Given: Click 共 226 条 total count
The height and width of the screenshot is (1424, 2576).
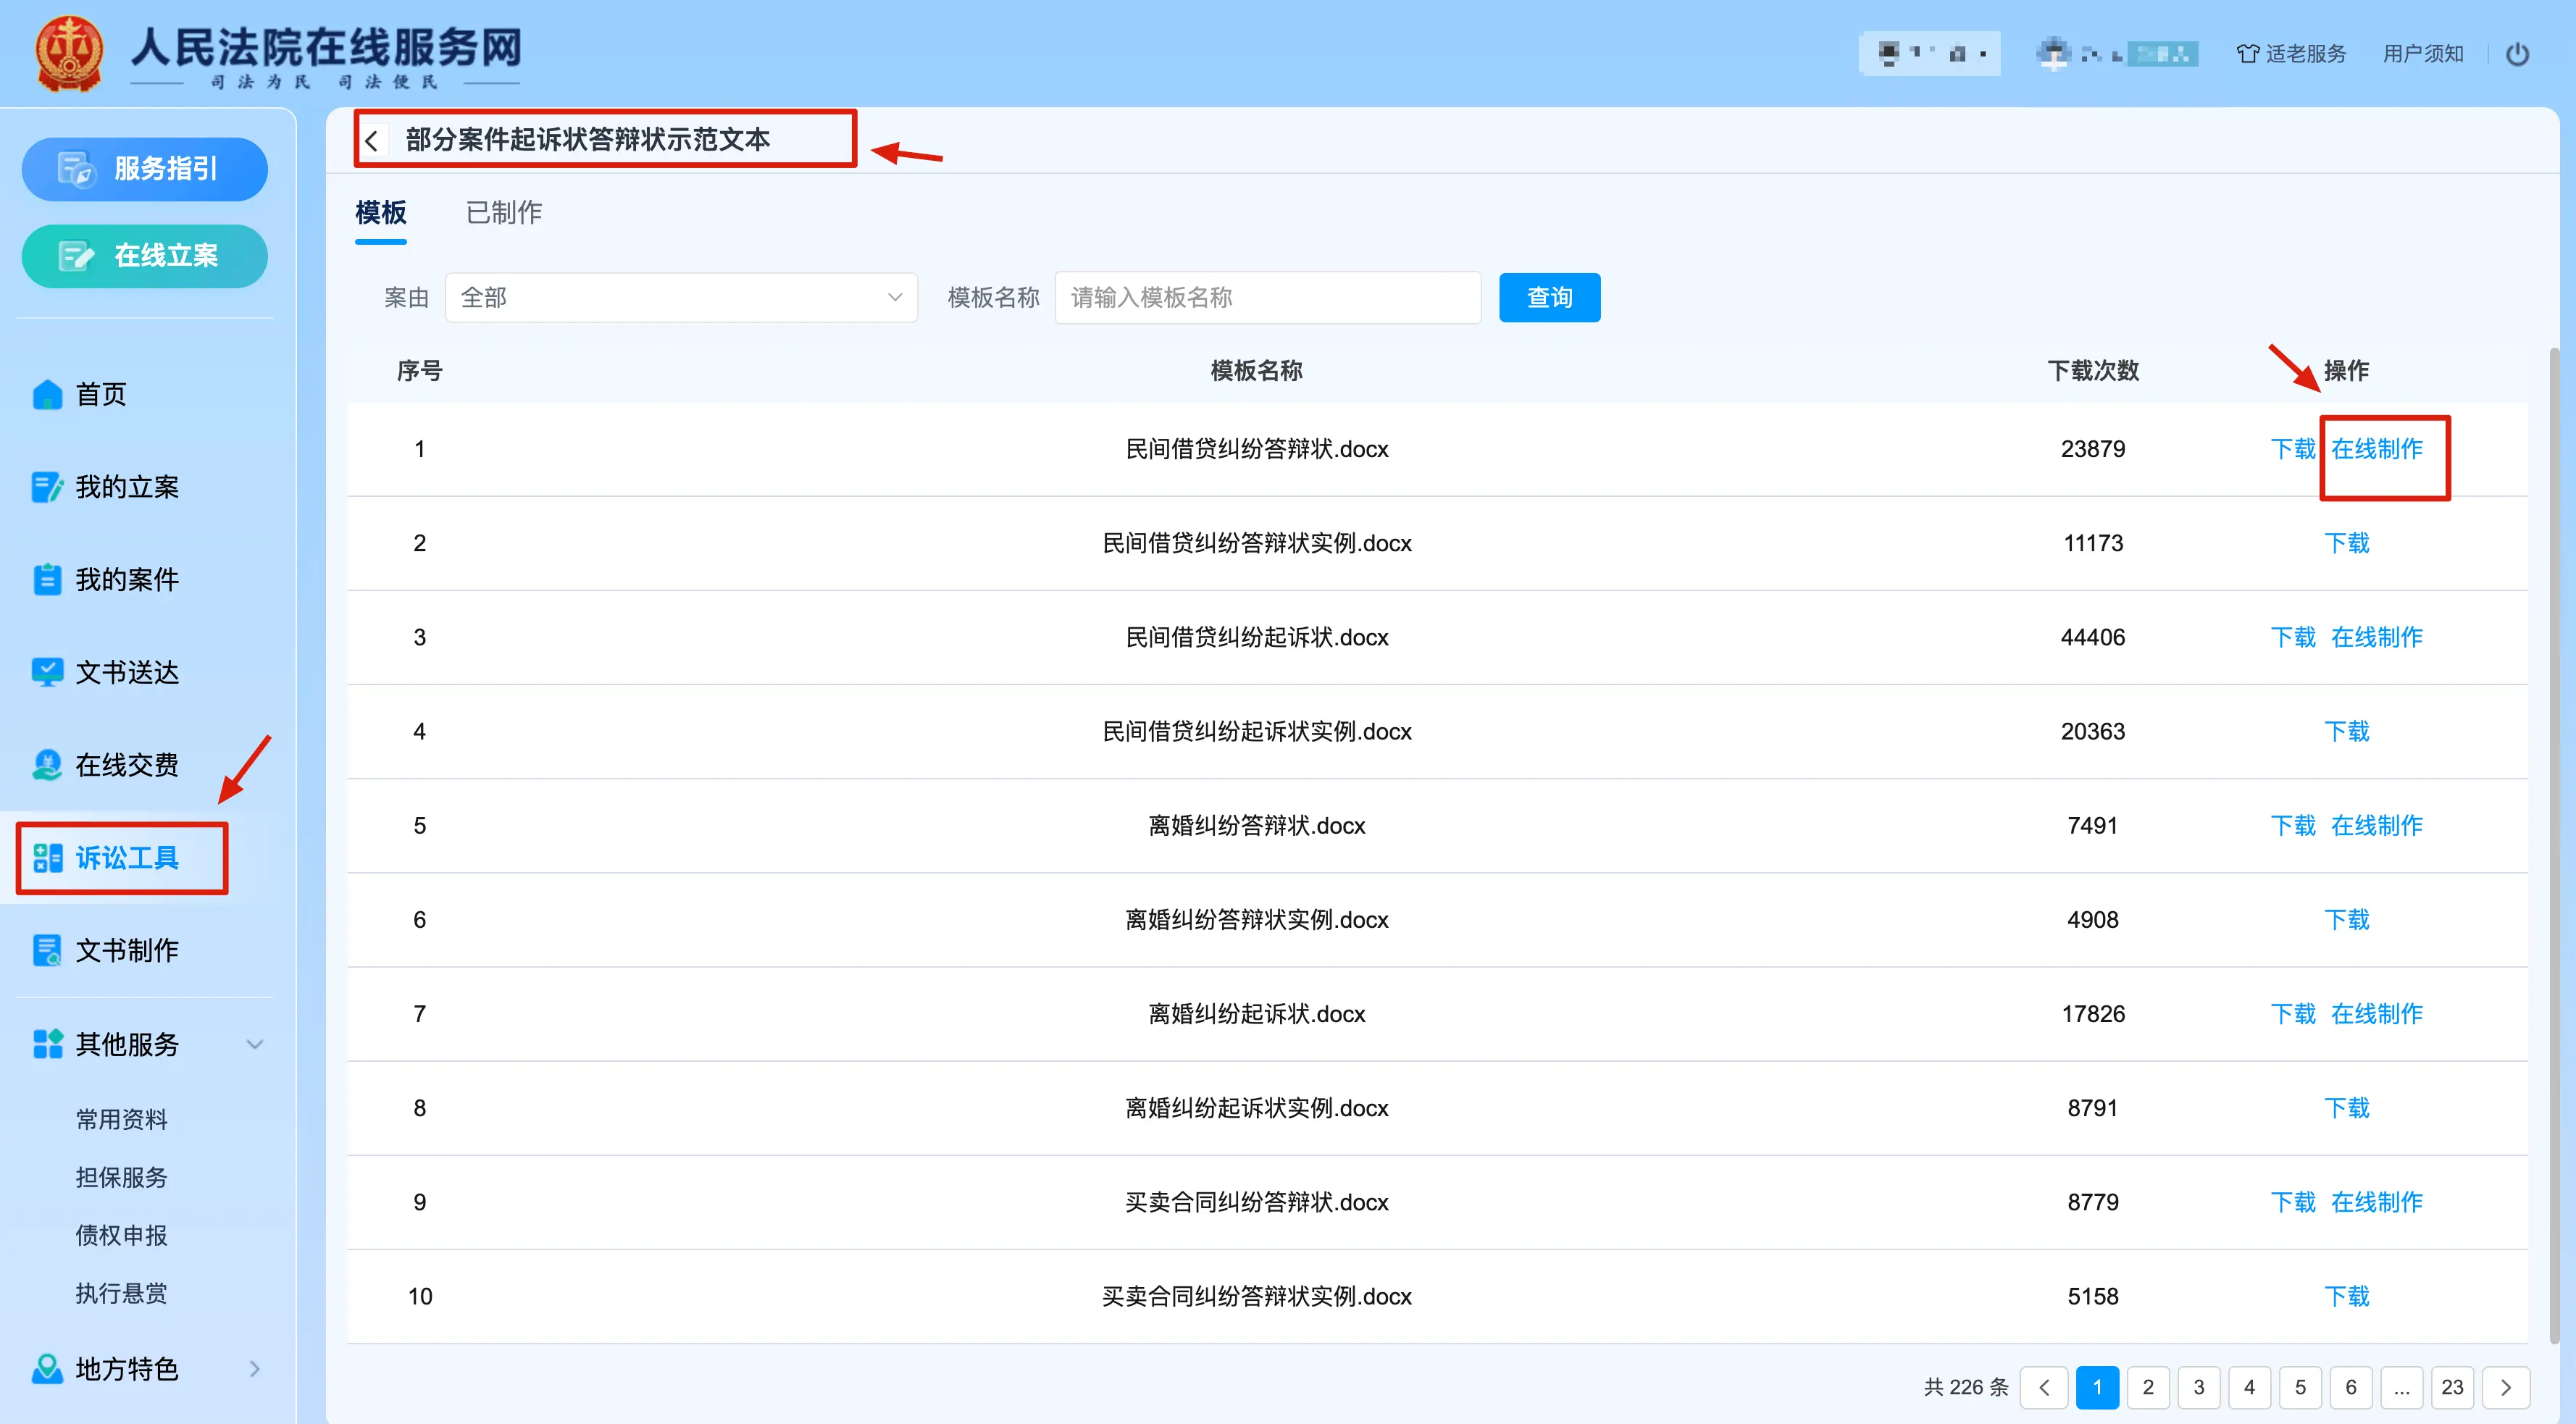Looking at the screenshot, I should point(1965,1387).
